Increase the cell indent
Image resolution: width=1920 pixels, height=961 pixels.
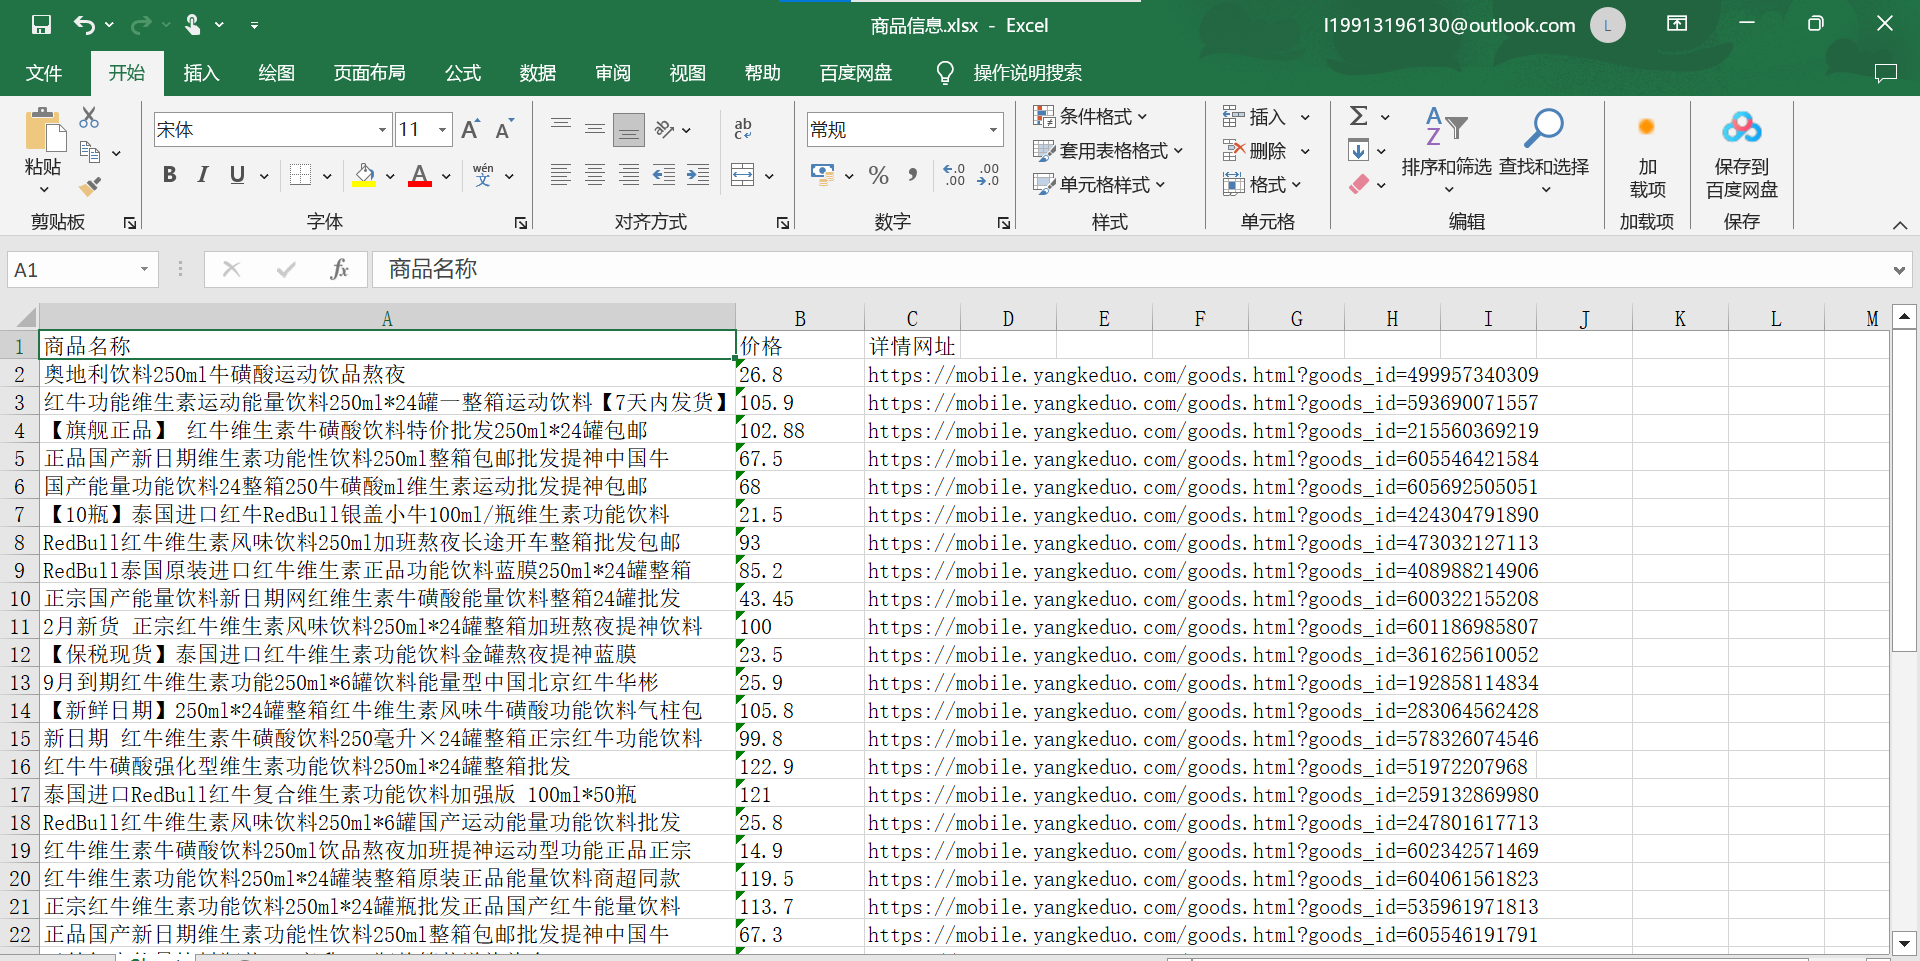[x=698, y=175]
